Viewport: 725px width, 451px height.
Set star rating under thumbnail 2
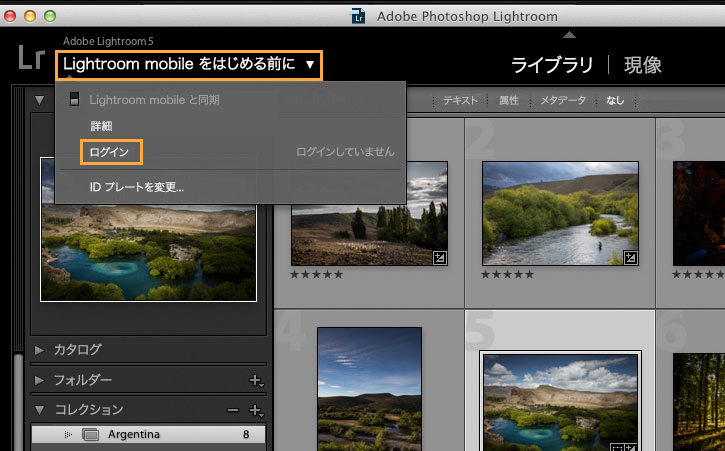point(507,275)
